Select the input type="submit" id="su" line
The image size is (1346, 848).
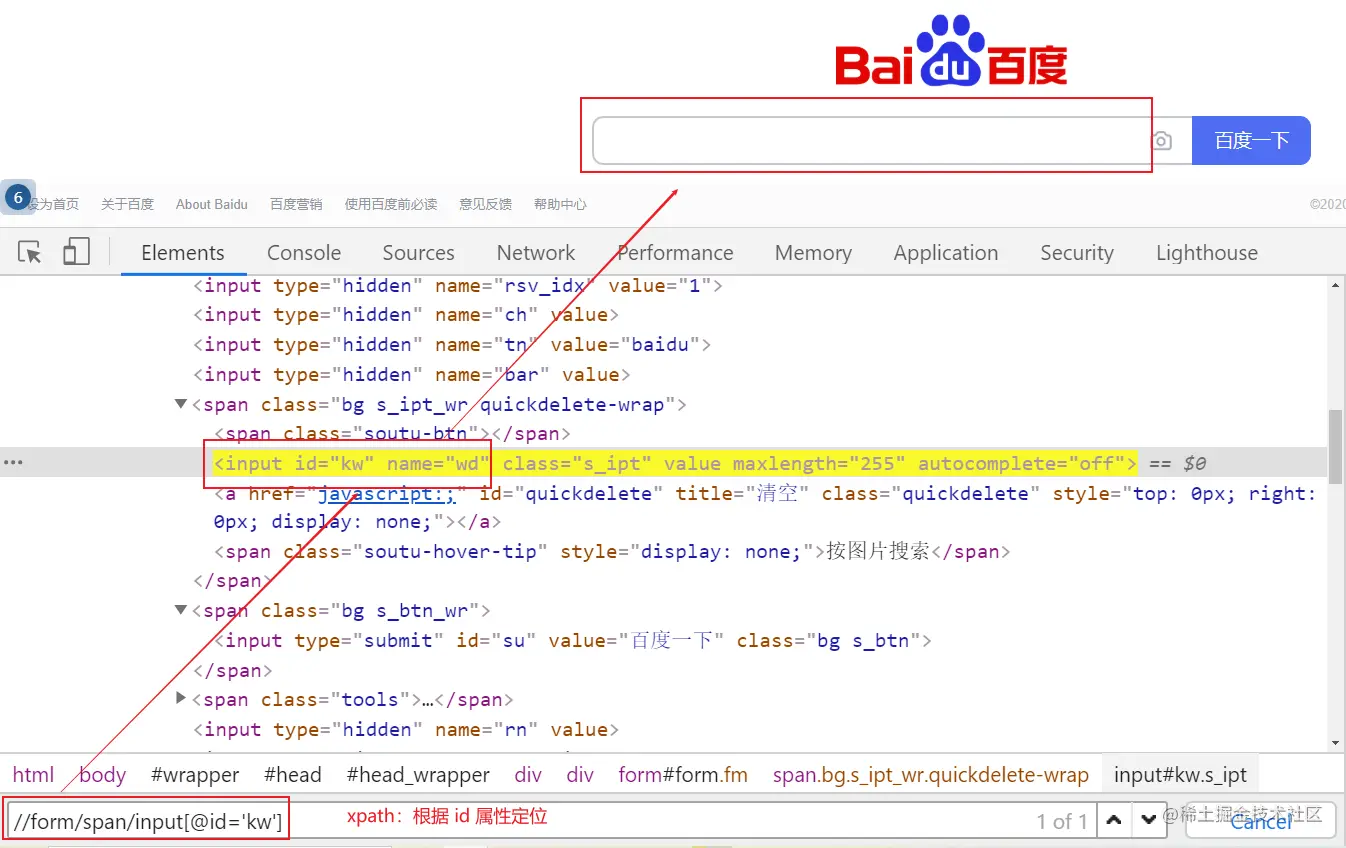[x=573, y=640]
